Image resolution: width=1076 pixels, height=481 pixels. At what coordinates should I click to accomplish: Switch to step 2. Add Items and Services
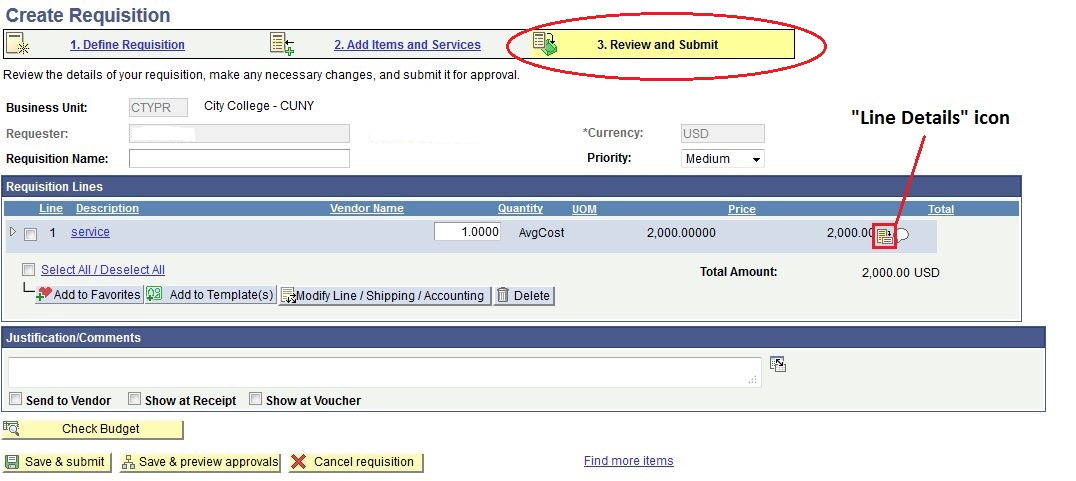tap(407, 45)
